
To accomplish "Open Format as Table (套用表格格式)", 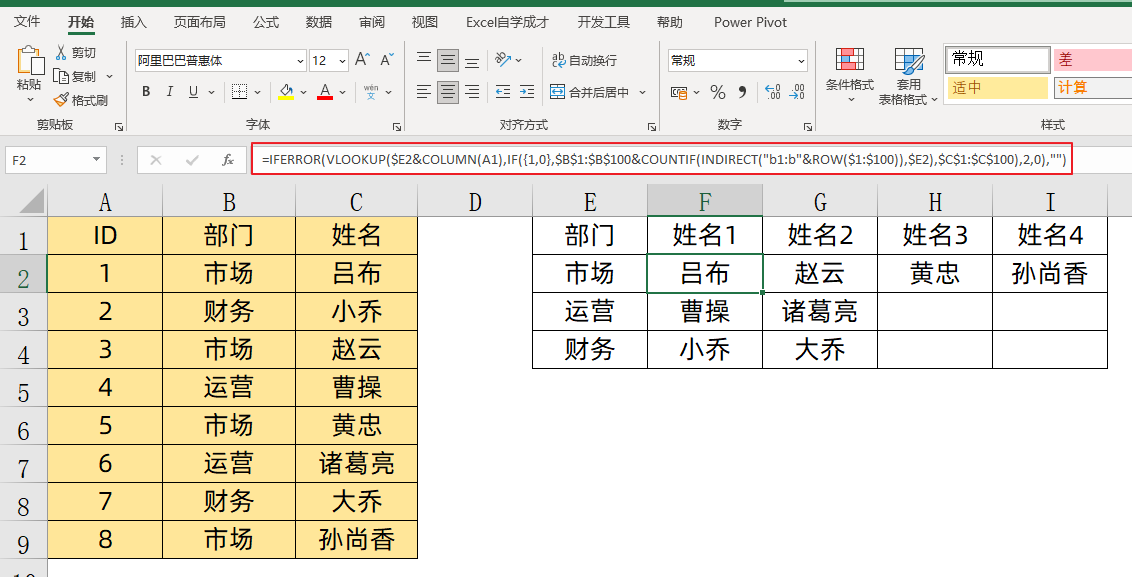I will 908,76.
